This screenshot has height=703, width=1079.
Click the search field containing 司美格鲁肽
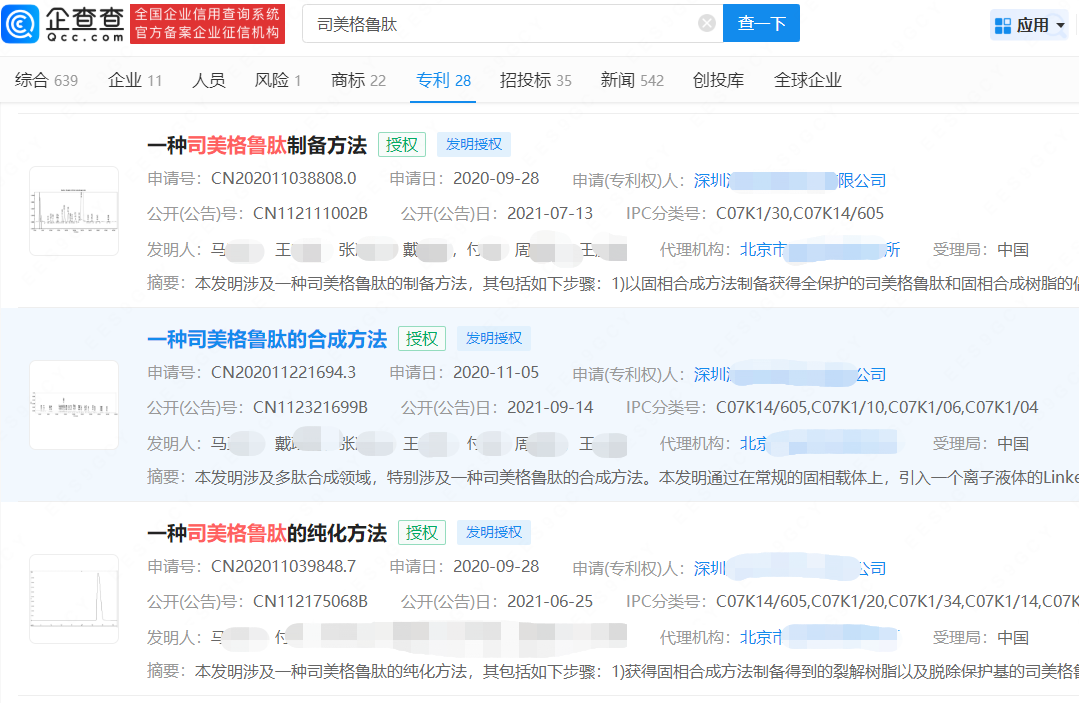point(500,24)
